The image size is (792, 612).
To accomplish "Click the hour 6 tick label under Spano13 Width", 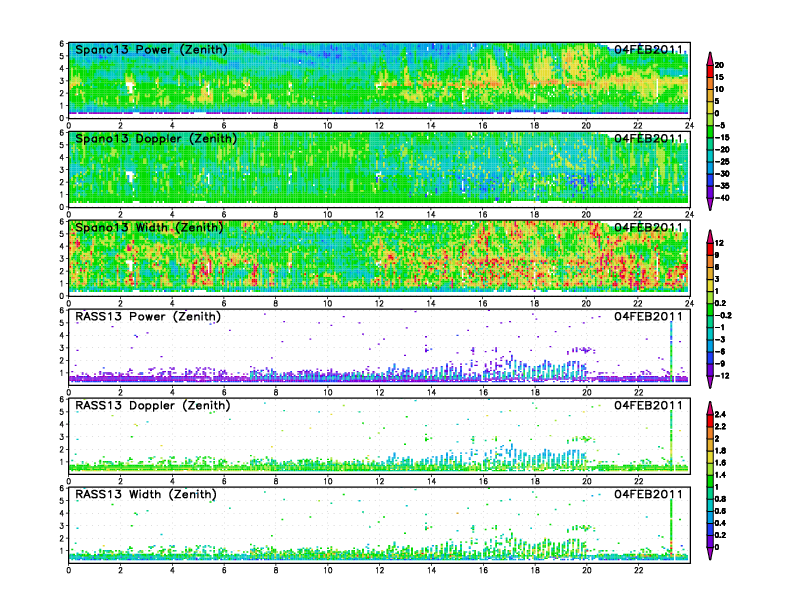I will pyautogui.click(x=224, y=303).
